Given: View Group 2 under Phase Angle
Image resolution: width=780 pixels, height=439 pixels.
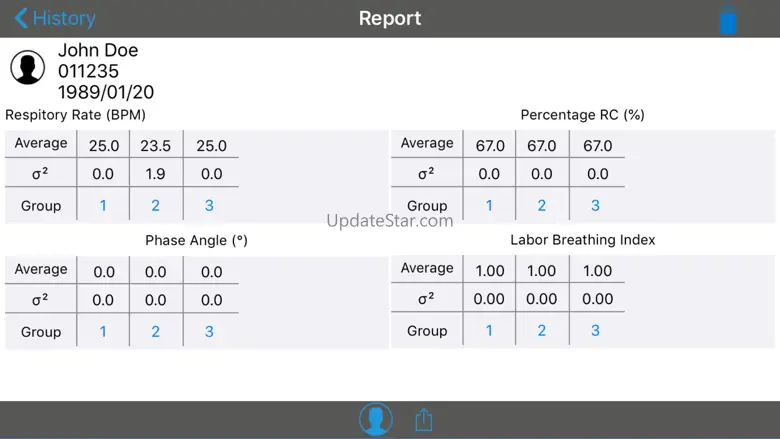Looking at the screenshot, I should 156,332.
